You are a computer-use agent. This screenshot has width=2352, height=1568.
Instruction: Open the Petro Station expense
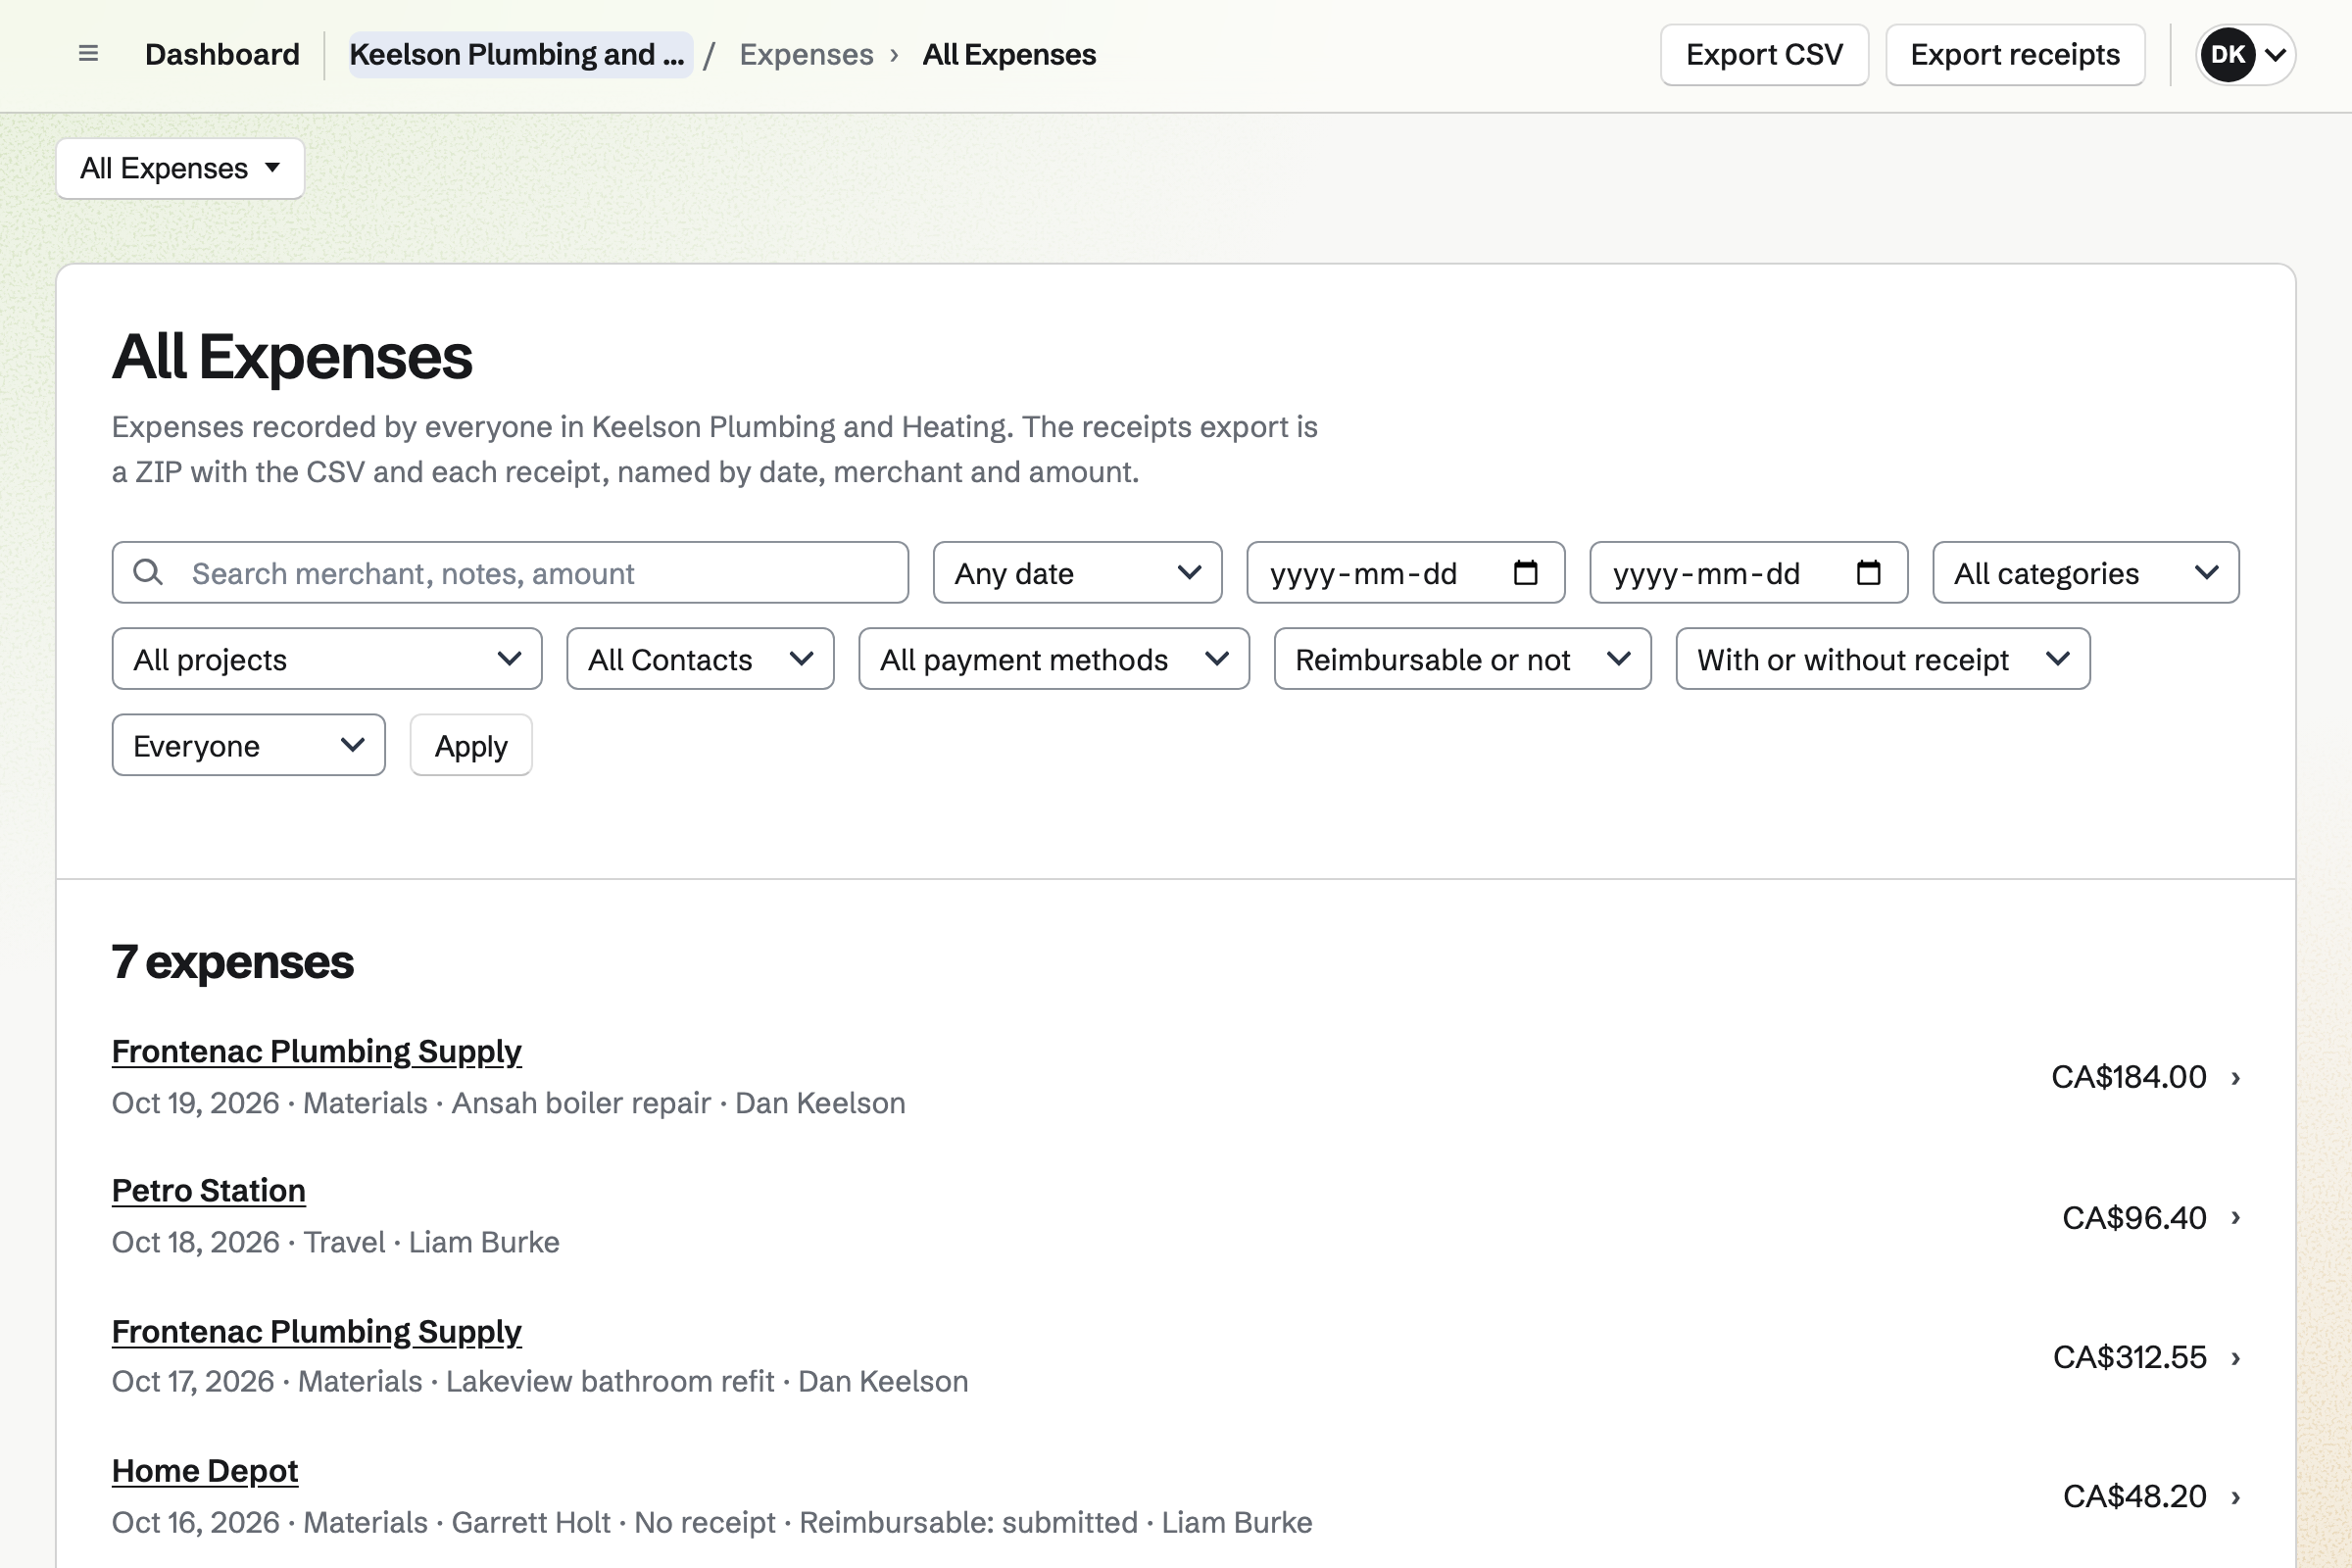click(x=208, y=1190)
